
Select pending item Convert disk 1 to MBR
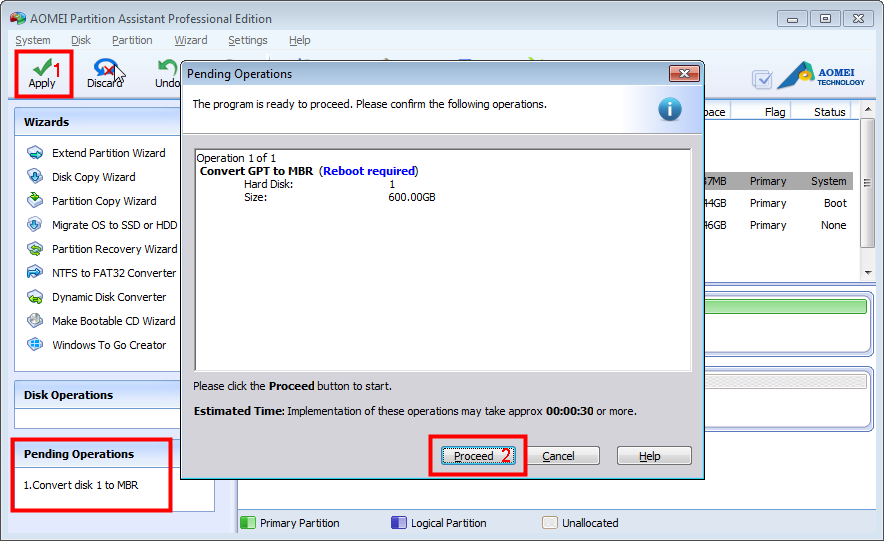[x=81, y=485]
